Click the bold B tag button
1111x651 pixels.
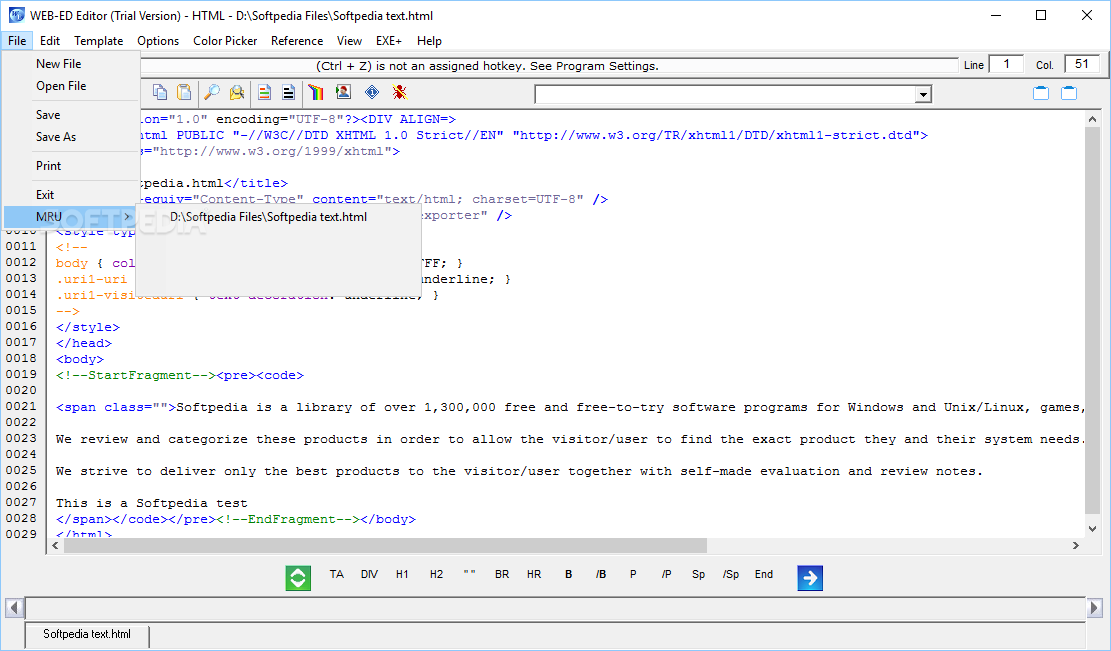[x=568, y=574]
